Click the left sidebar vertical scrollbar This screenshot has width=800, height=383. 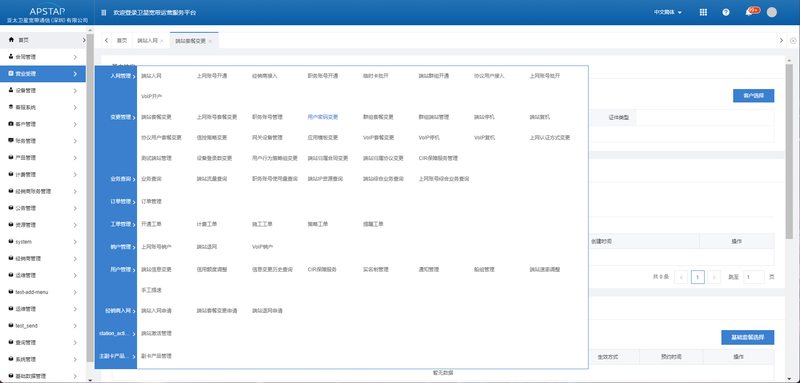click(90, 204)
